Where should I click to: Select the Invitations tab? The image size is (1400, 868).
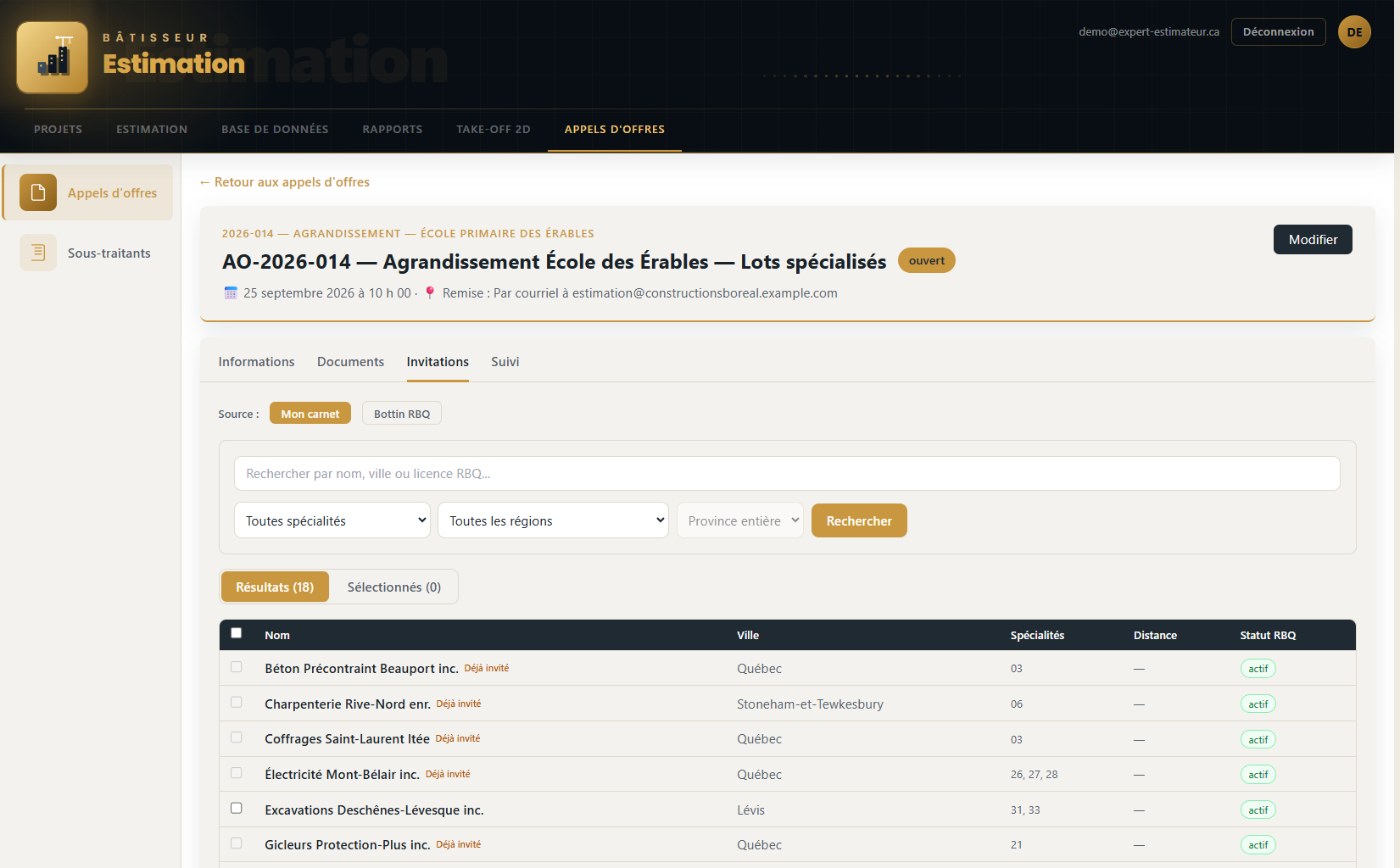(438, 362)
